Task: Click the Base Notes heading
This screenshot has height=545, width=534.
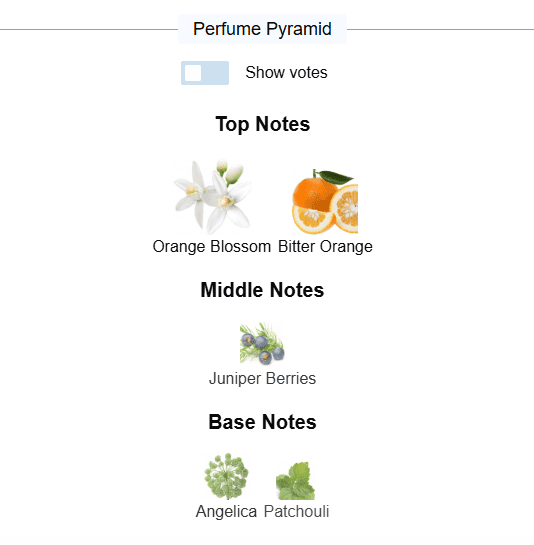Action: coord(262,422)
